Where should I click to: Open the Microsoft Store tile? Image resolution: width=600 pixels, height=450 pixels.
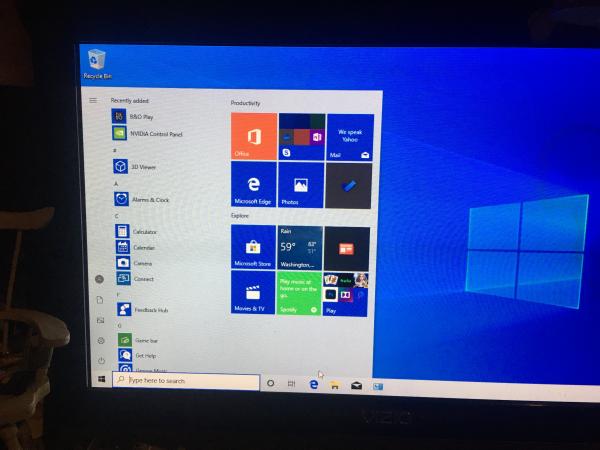coord(253,247)
